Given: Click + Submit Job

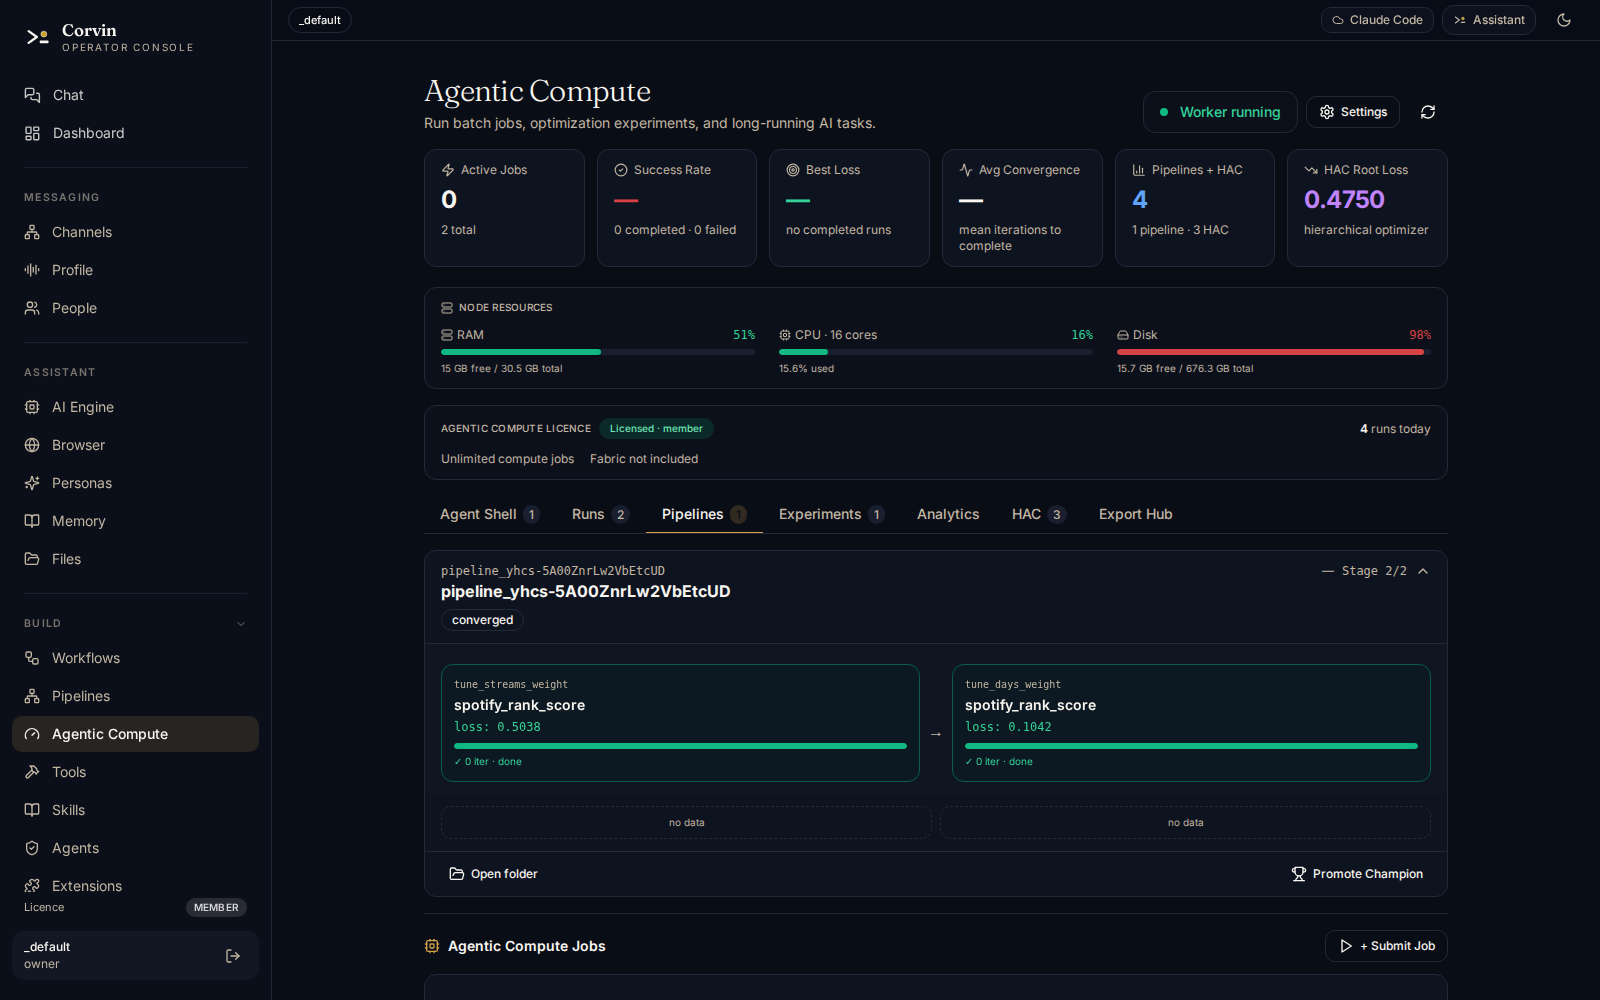Looking at the screenshot, I should 1386,946.
